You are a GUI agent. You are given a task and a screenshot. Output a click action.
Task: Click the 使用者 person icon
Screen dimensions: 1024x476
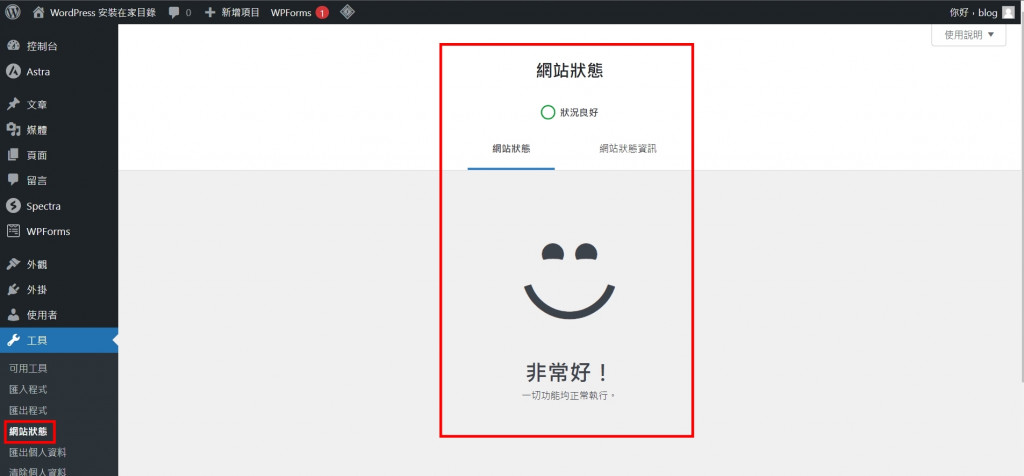[13, 315]
